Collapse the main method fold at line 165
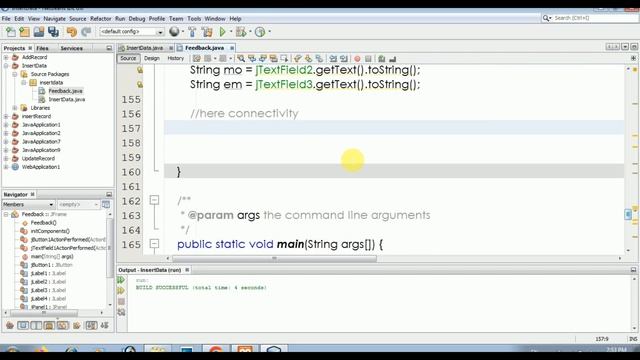The width and height of the screenshot is (640, 360). click(154, 244)
